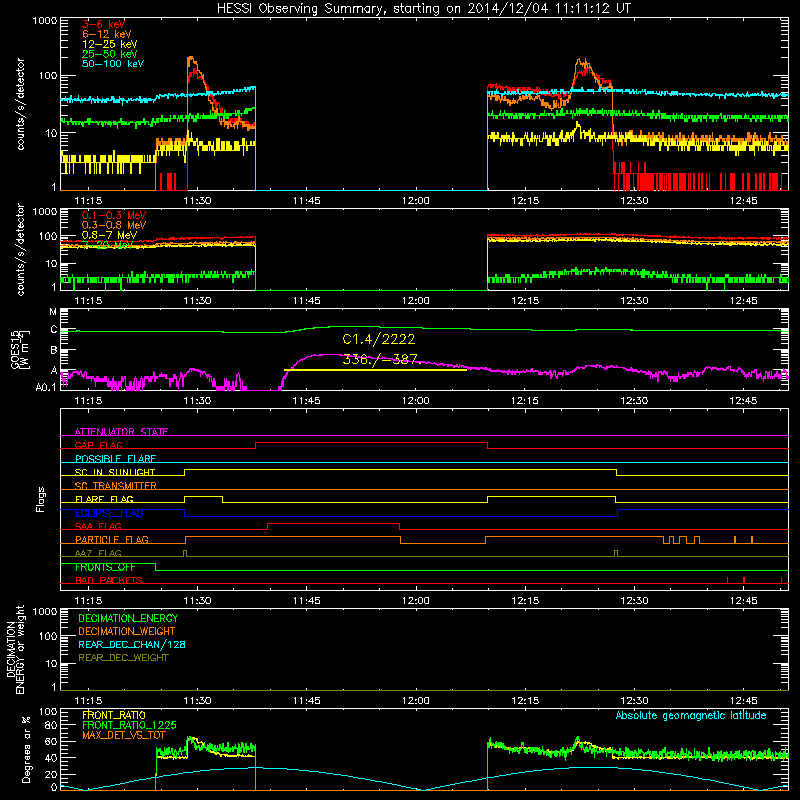
Task: Click the C level tick on GOES axis
Action: (x=54, y=330)
